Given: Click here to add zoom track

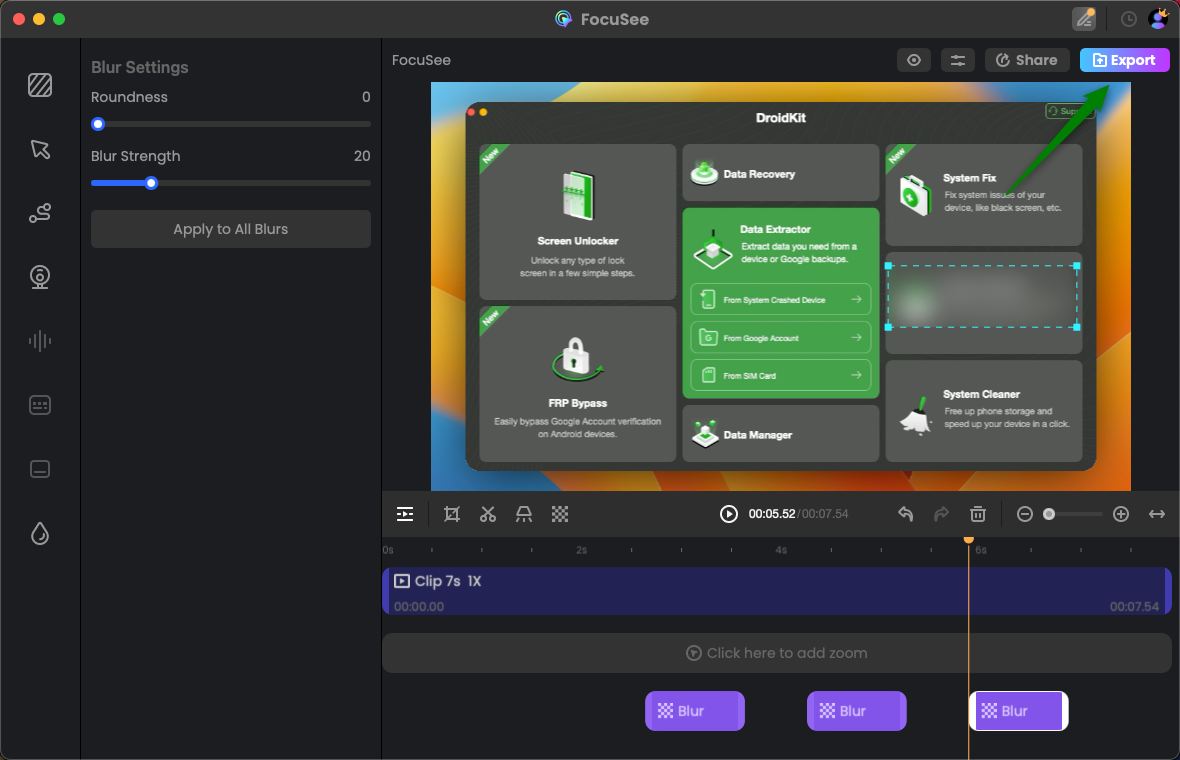Looking at the screenshot, I should click(x=777, y=653).
